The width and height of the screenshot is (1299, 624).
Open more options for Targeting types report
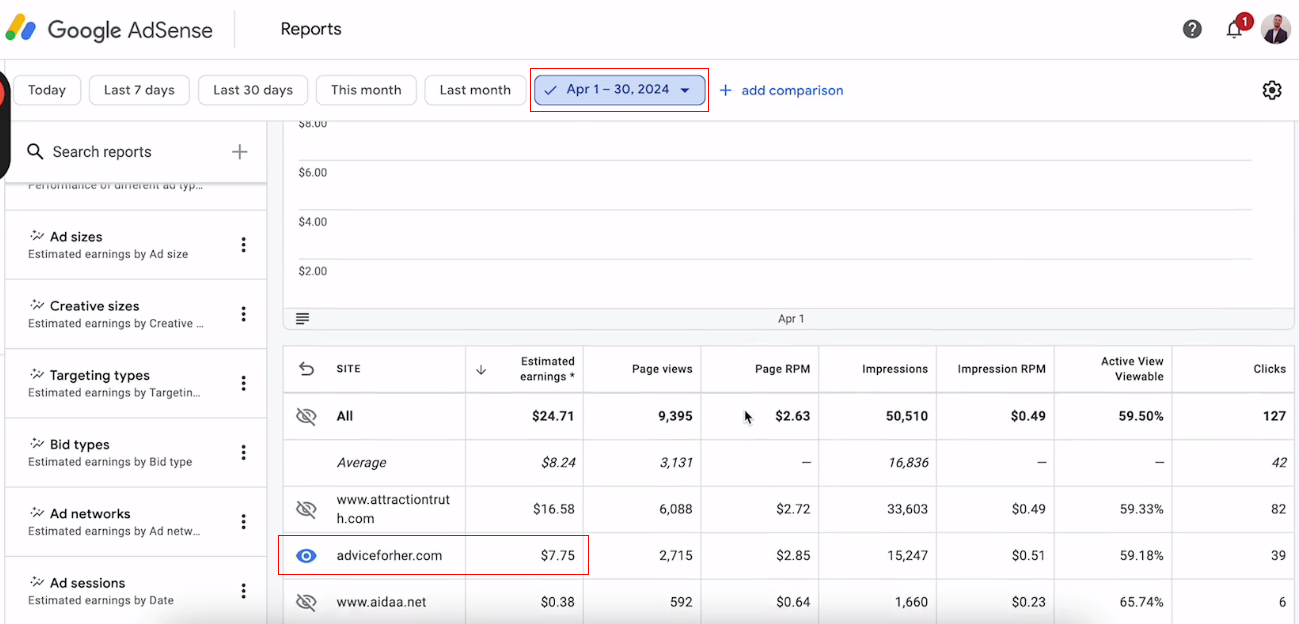coord(243,383)
